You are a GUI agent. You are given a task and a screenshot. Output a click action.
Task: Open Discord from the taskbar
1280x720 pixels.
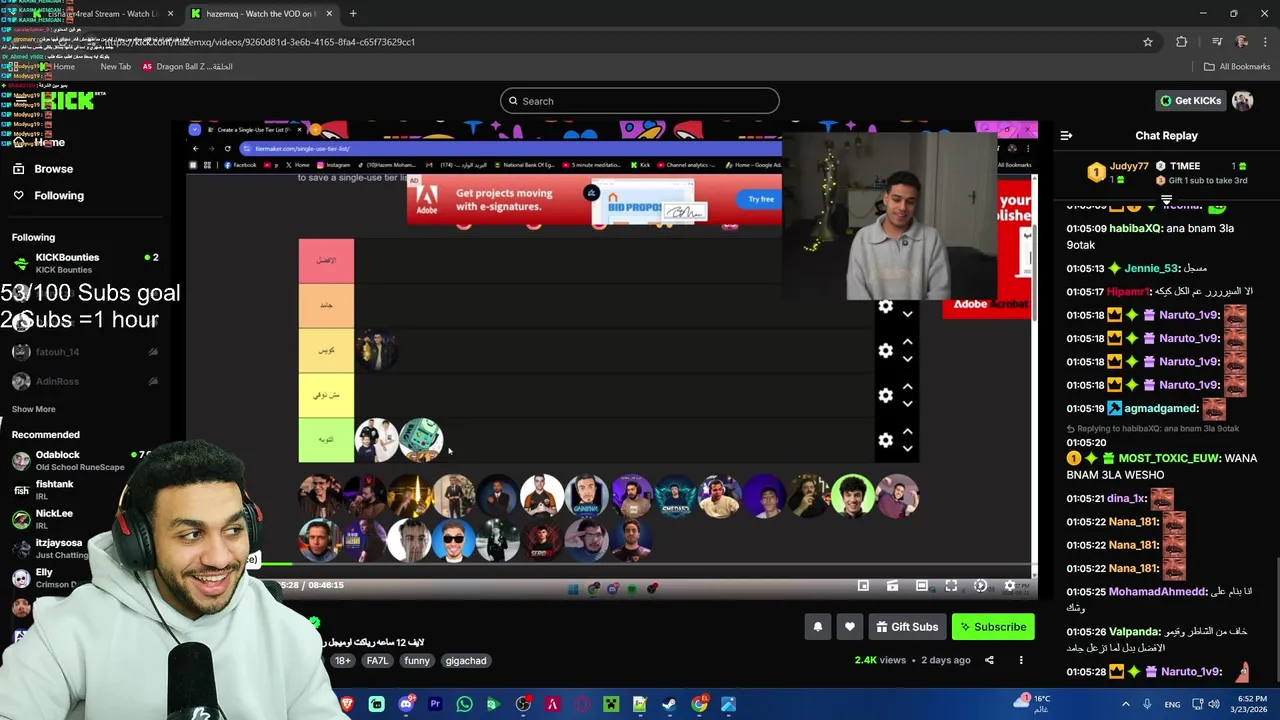[x=405, y=704]
